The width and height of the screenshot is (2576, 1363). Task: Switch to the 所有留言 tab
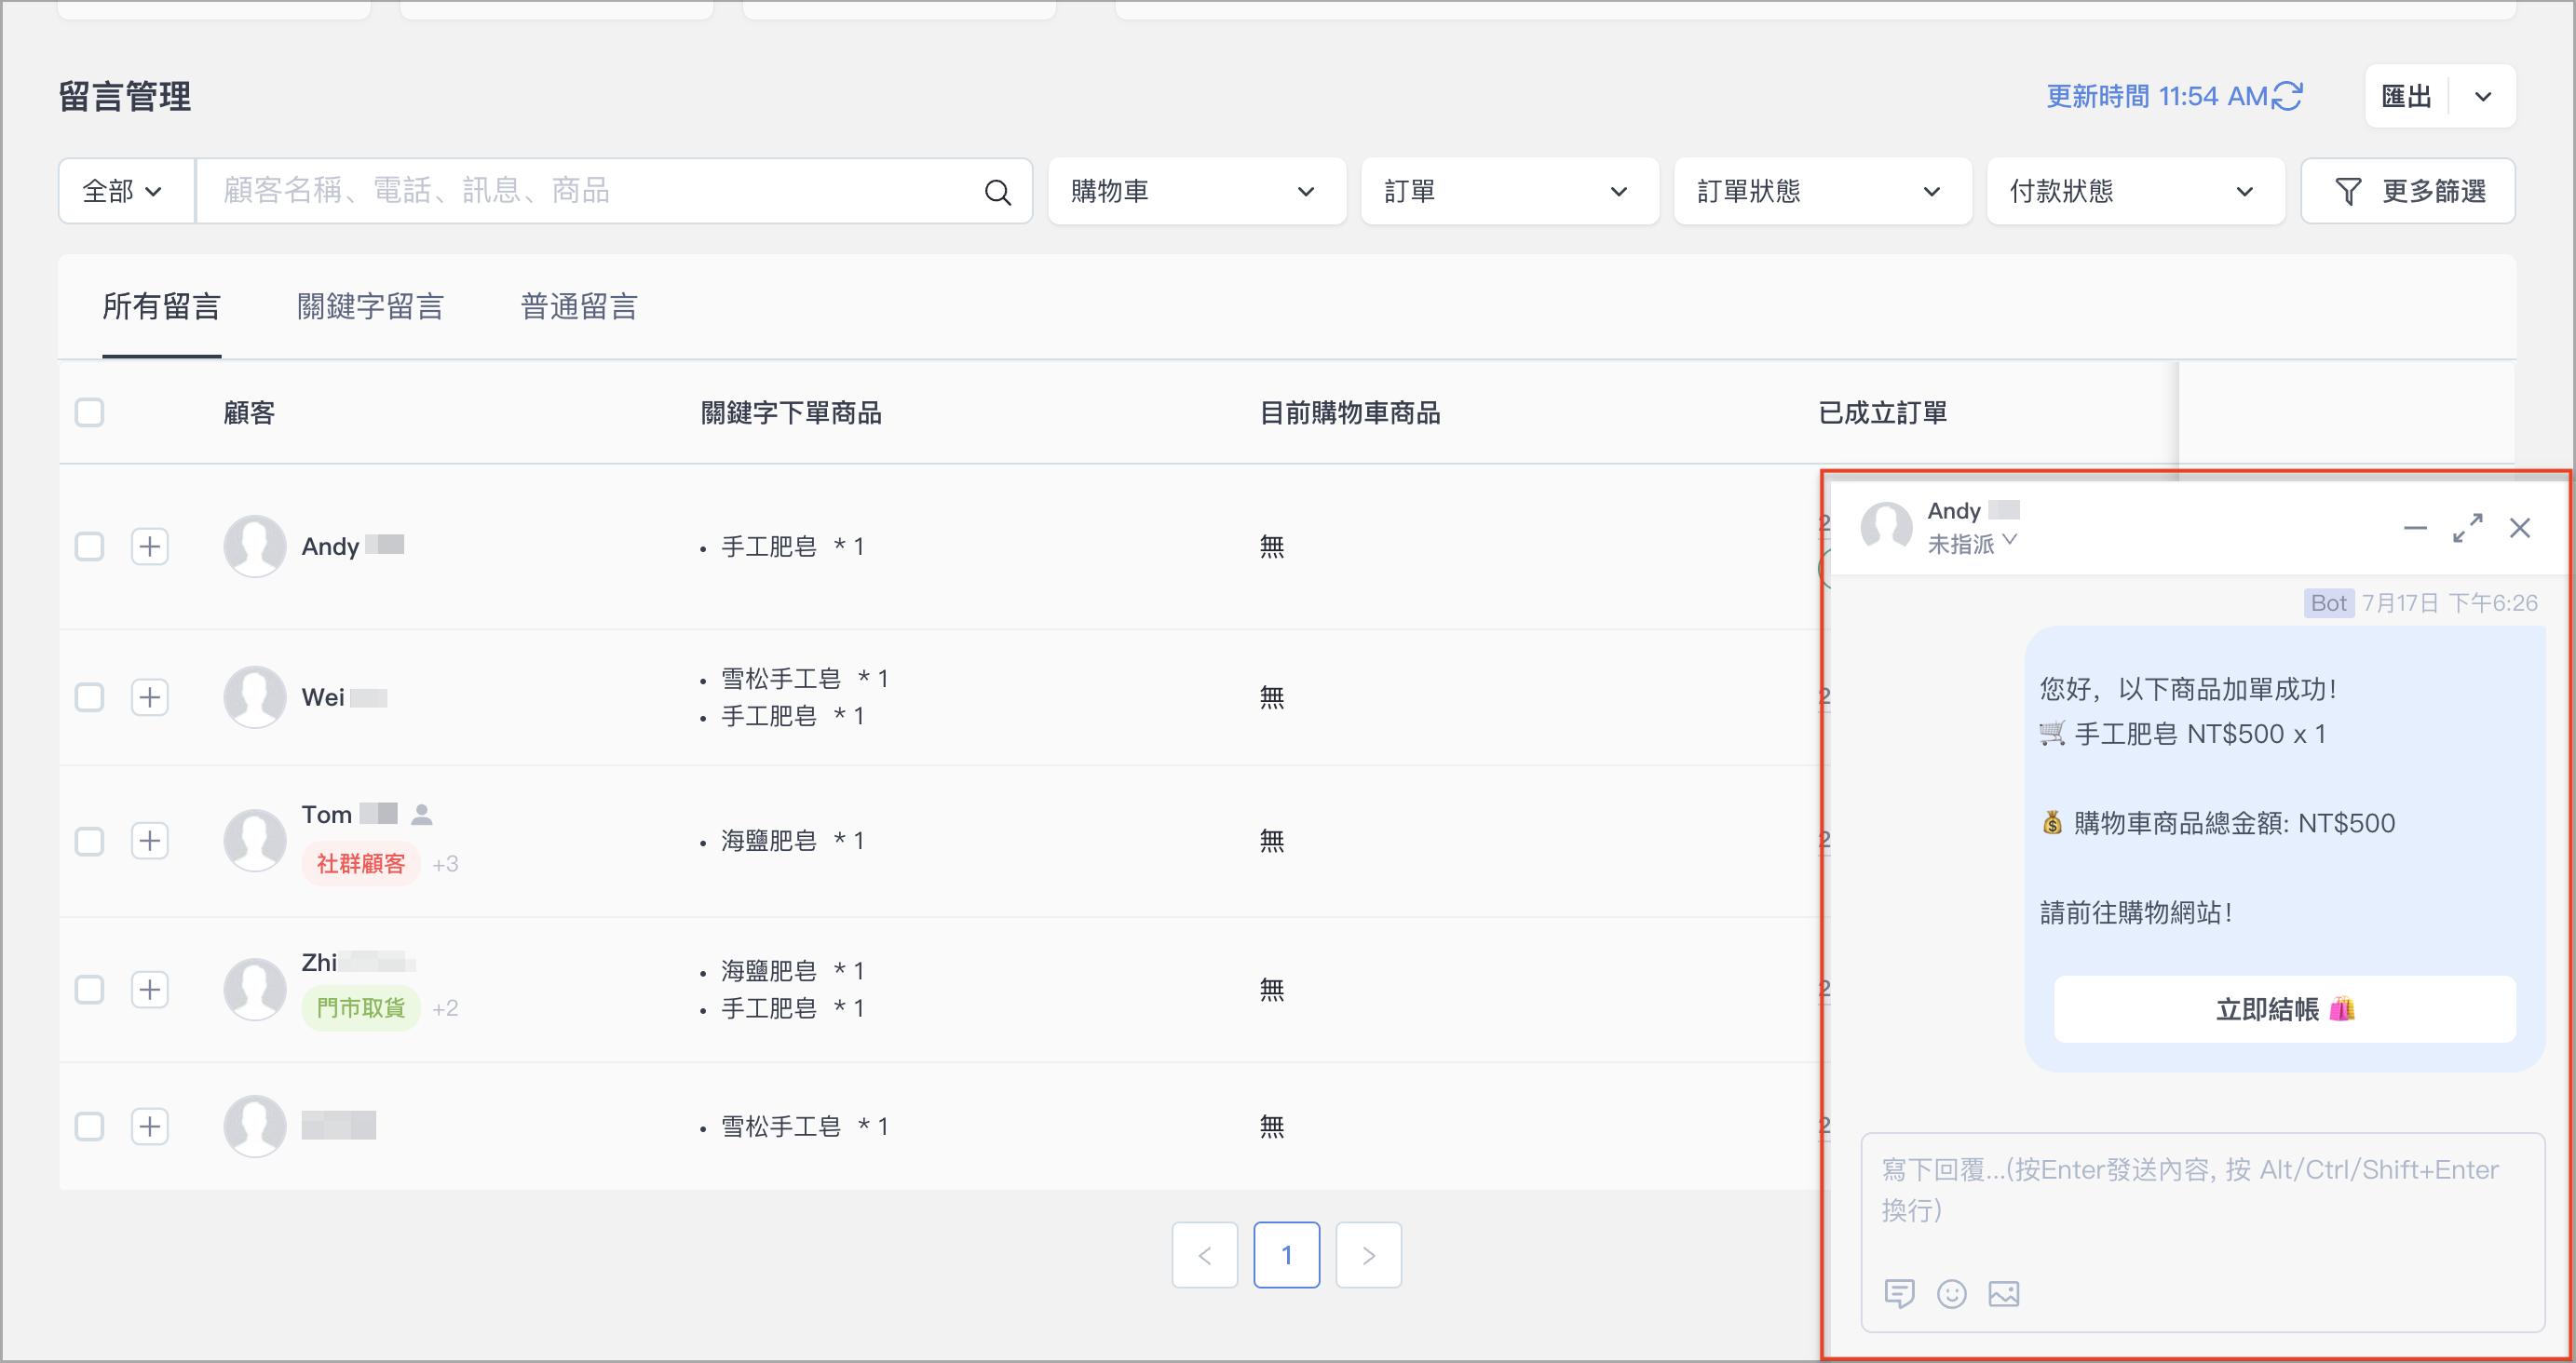coord(161,306)
